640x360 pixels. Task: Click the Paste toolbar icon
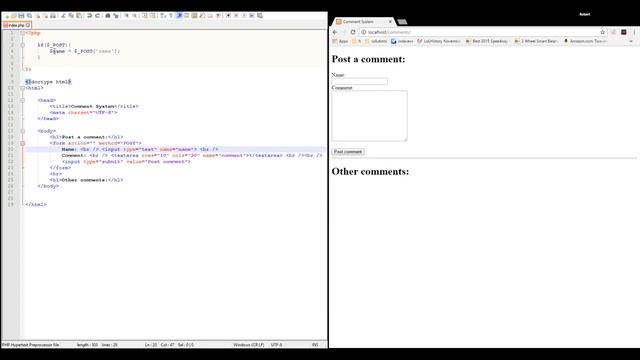point(78,16)
